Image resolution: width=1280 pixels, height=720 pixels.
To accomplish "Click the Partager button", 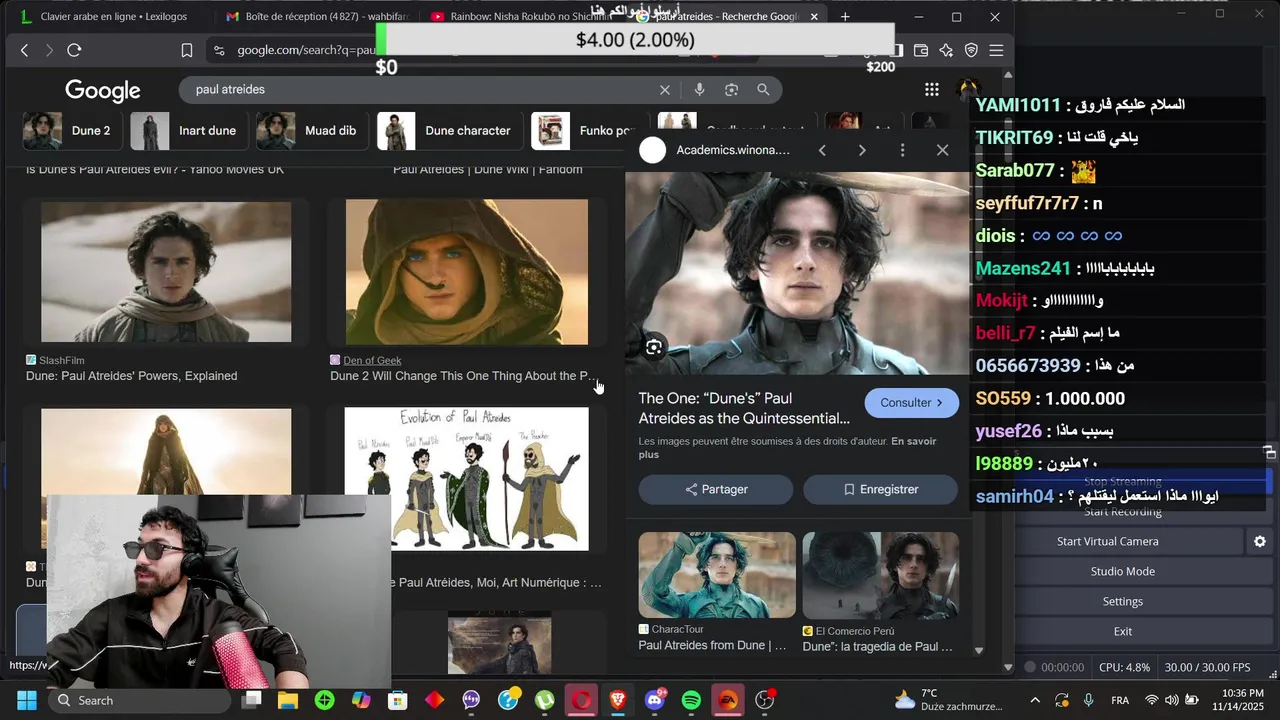I will pyautogui.click(x=716, y=490).
